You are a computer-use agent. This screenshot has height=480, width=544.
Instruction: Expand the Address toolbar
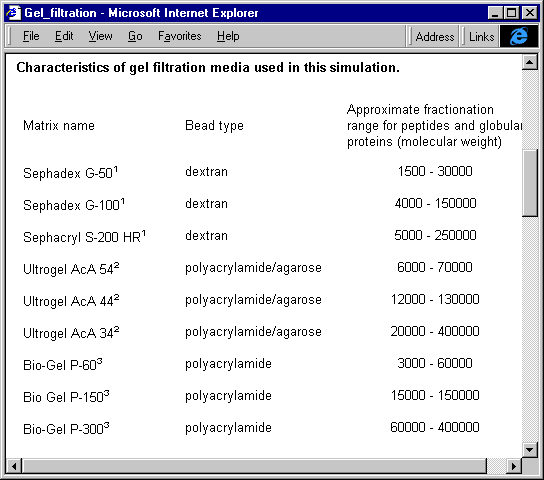[x=434, y=36]
